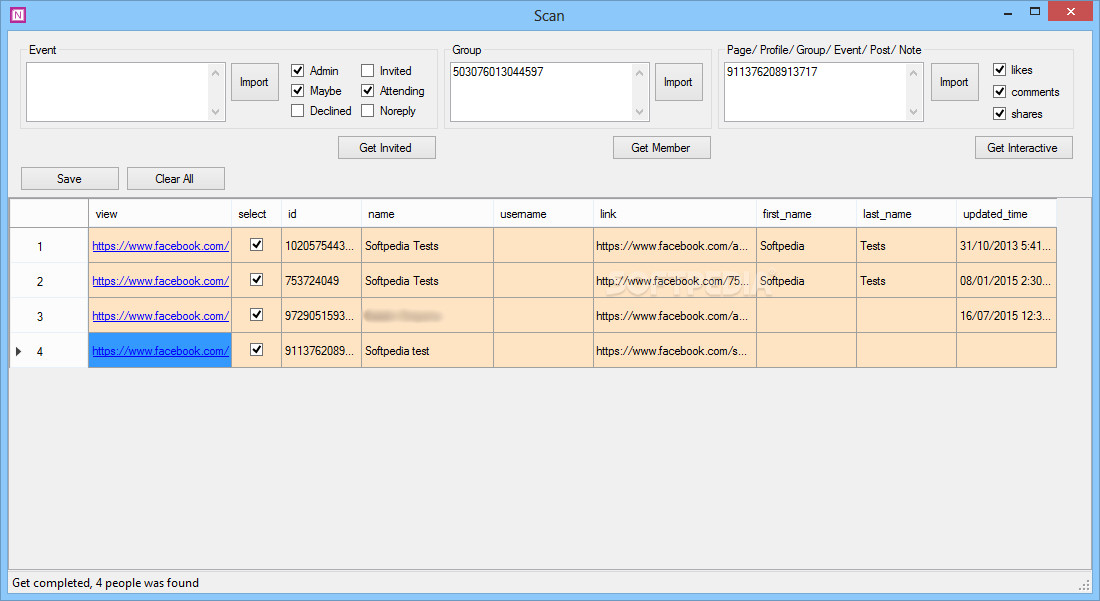The height and width of the screenshot is (601, 1100).
Task: Click the date cell starting 08/01/2015
Action: pos(1006,281)
